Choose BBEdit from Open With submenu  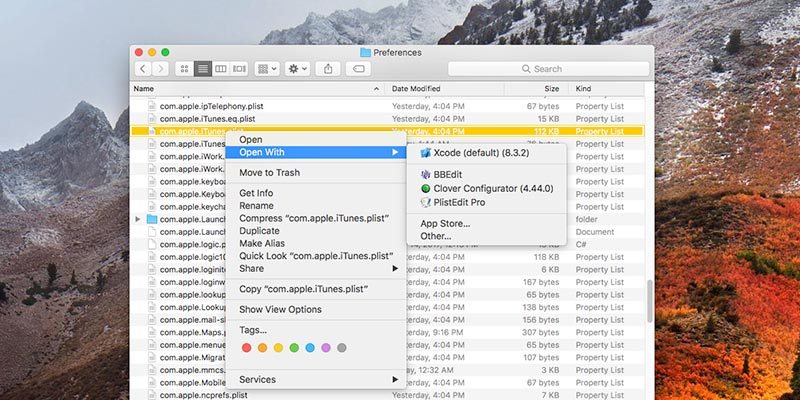point(448,174)
